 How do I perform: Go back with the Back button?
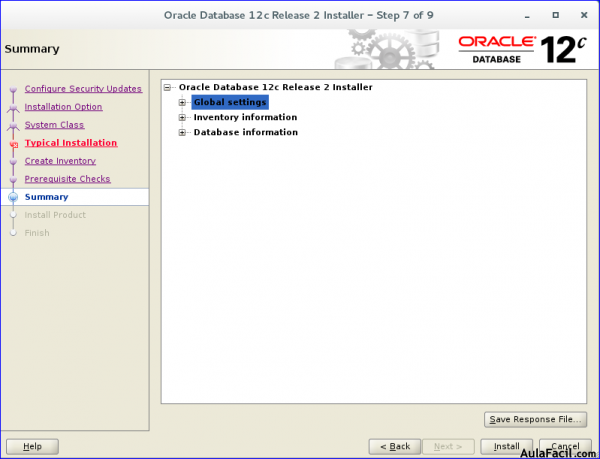point(395,446)
